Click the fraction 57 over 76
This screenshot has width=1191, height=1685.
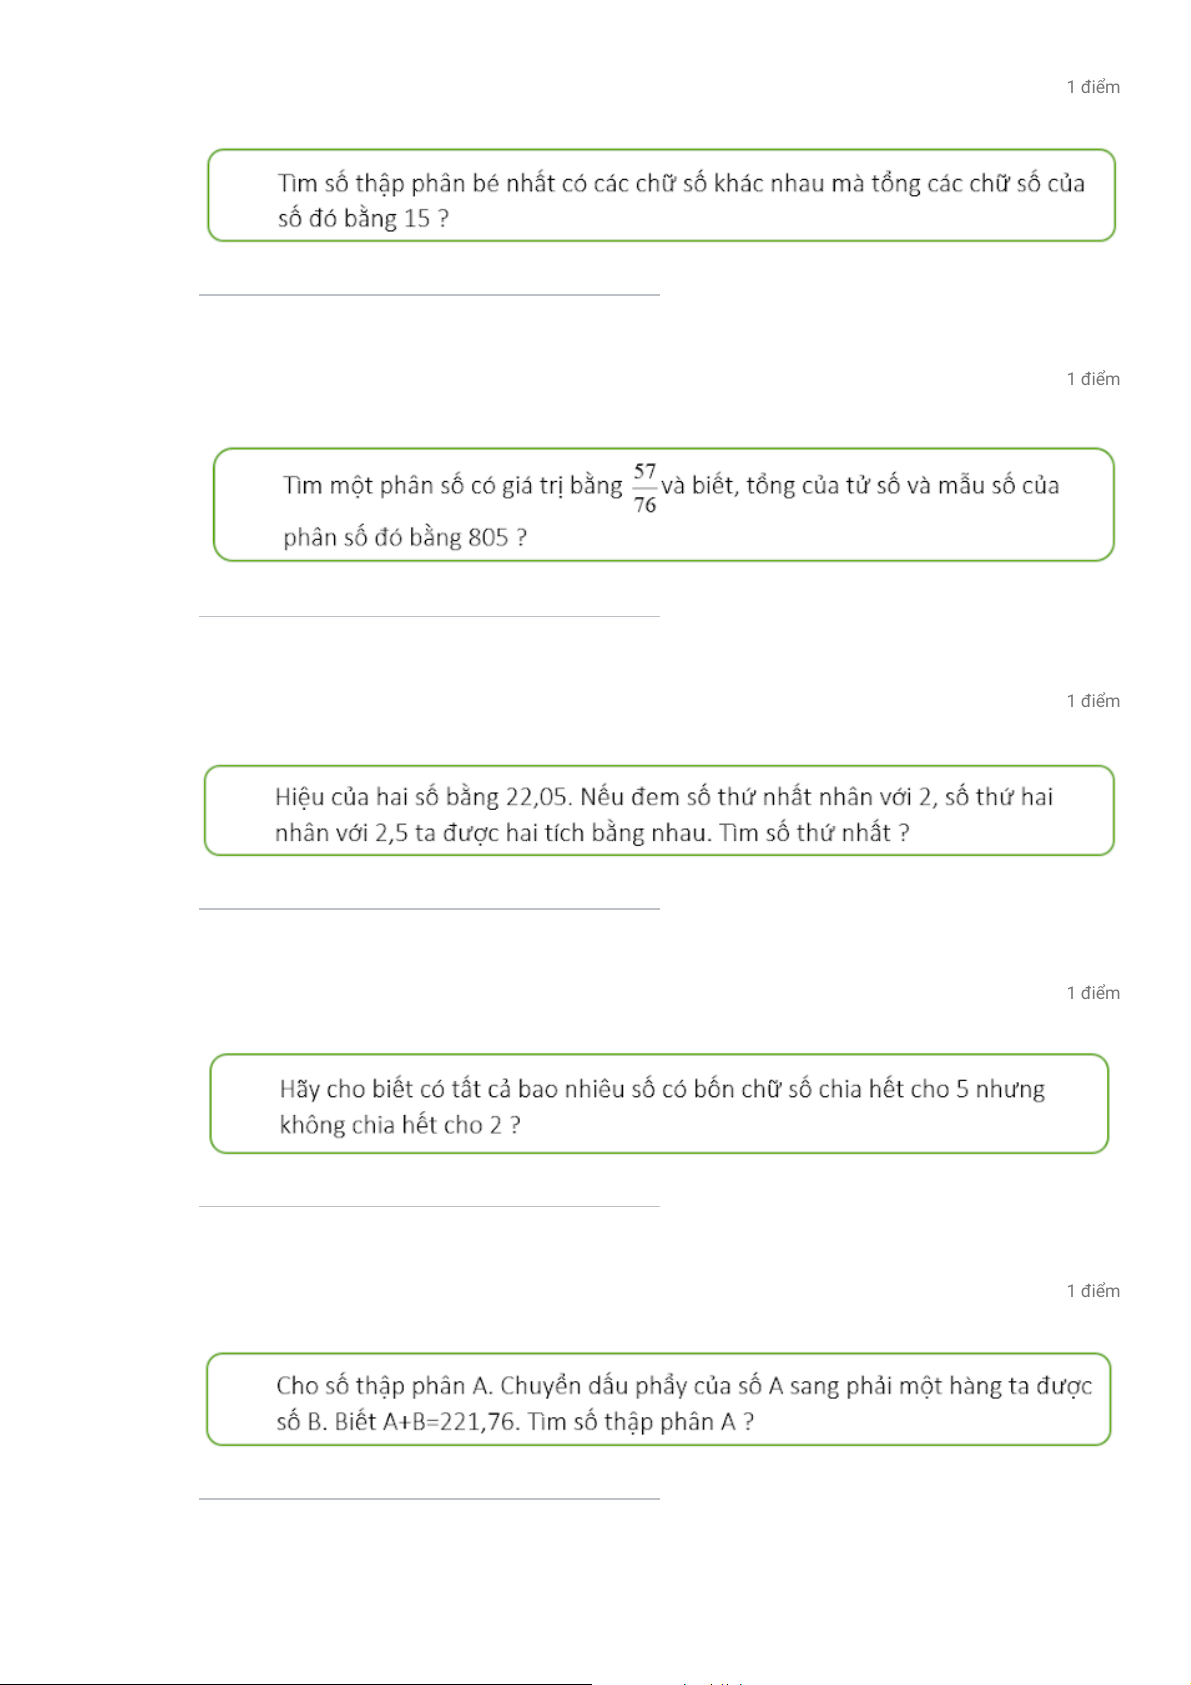coord(645,488)
